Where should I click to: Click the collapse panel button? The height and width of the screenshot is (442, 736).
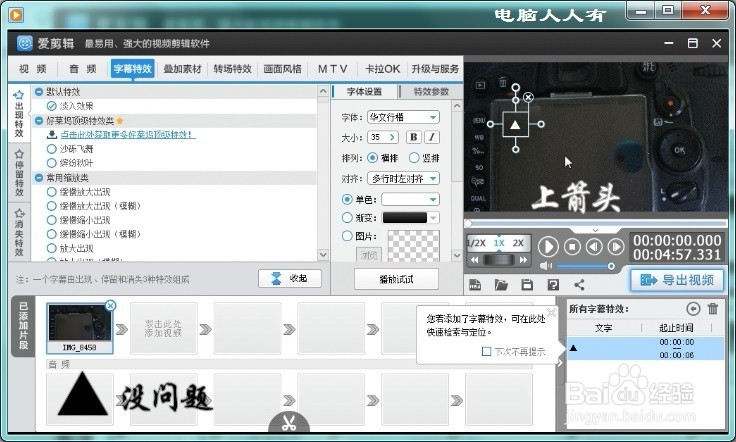click(x=290, y=278)
